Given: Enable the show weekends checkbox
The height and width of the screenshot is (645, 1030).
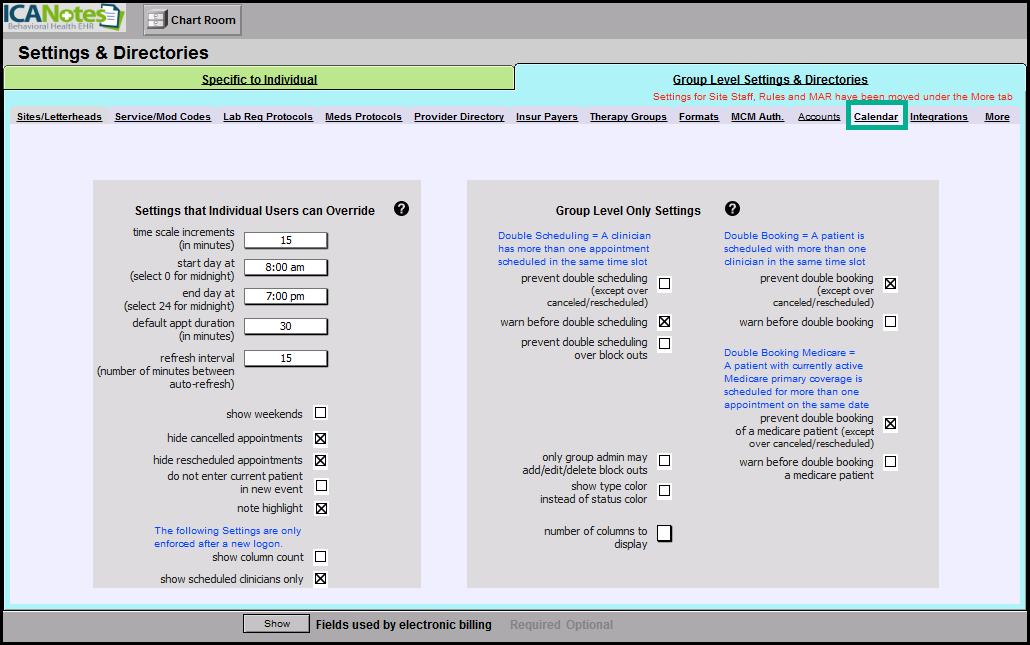Looking at the screenshot, I should click(x=321, y=413).
